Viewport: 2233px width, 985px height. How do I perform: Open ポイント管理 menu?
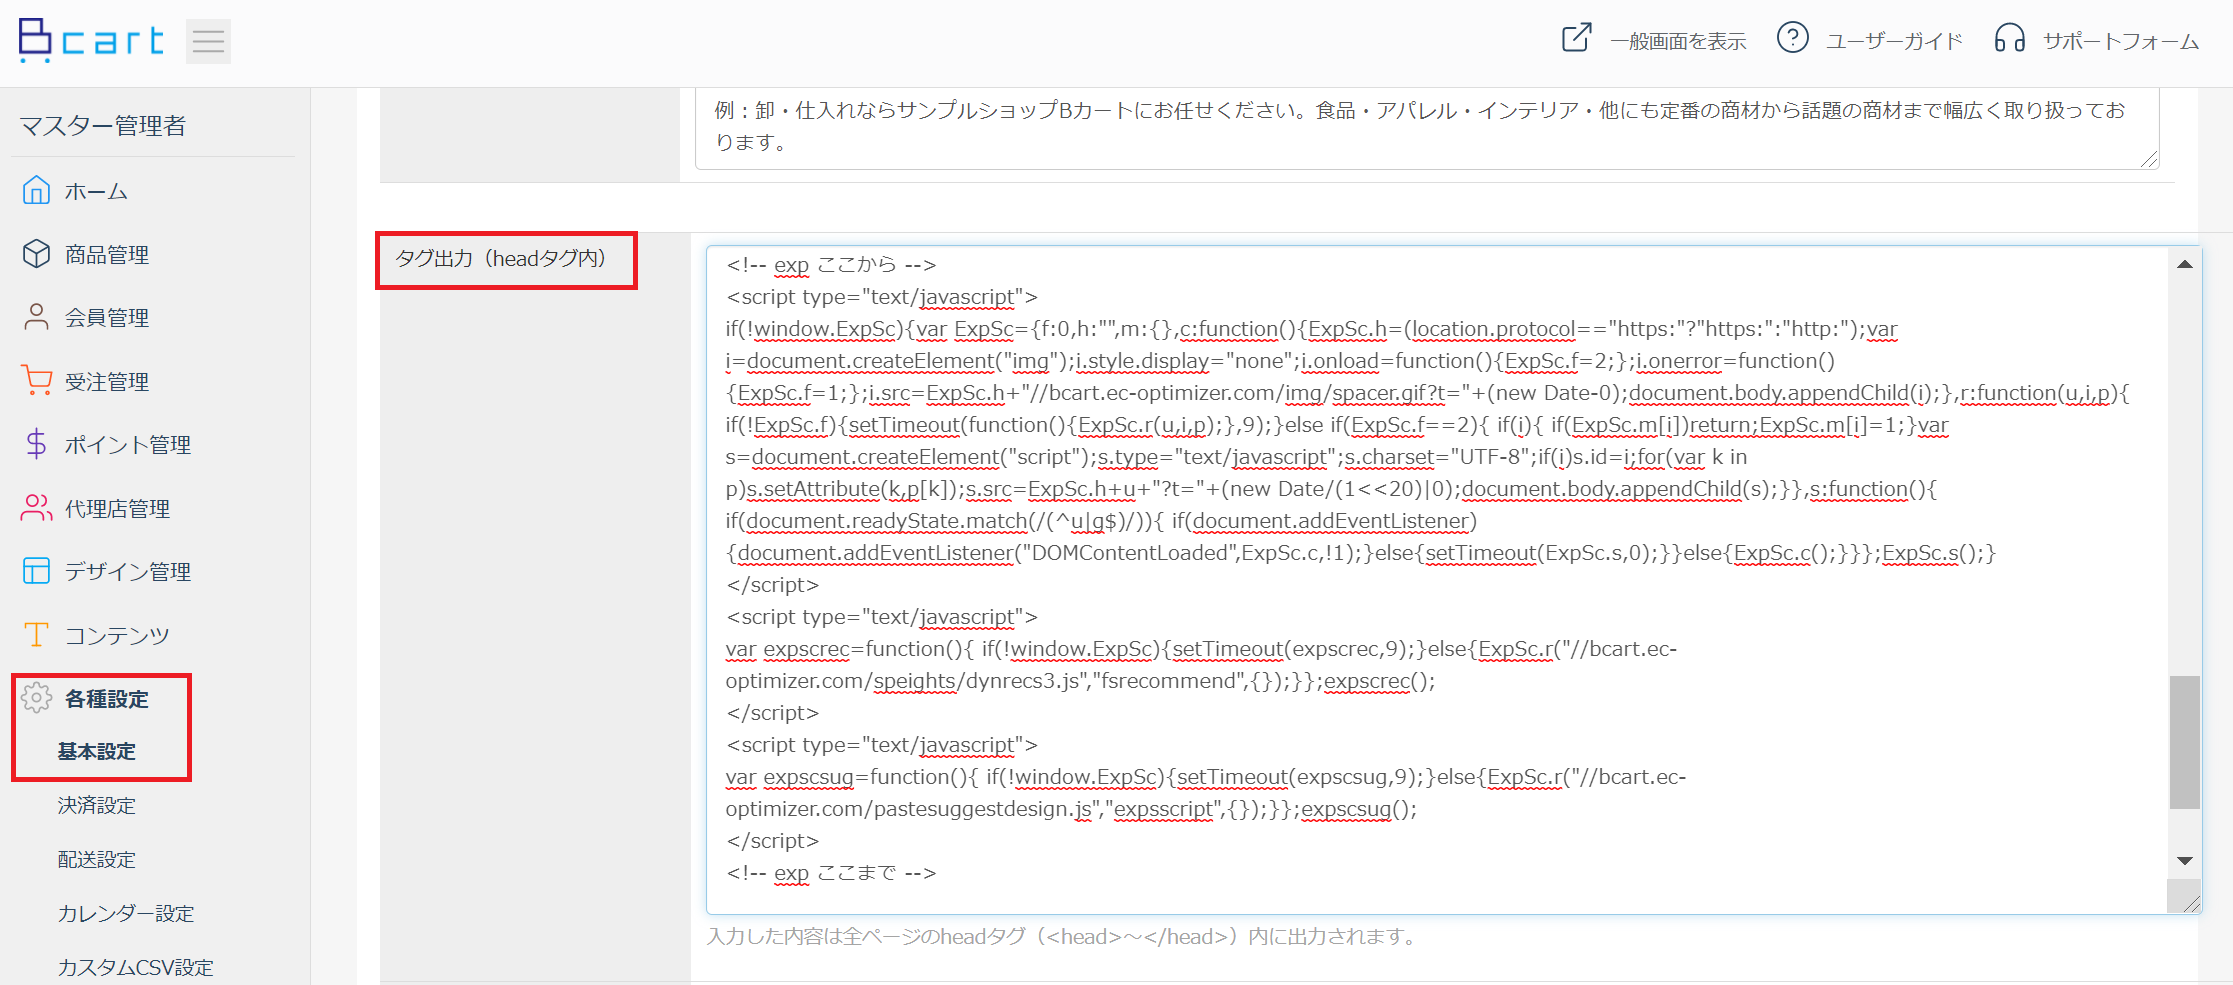[128, 445]
